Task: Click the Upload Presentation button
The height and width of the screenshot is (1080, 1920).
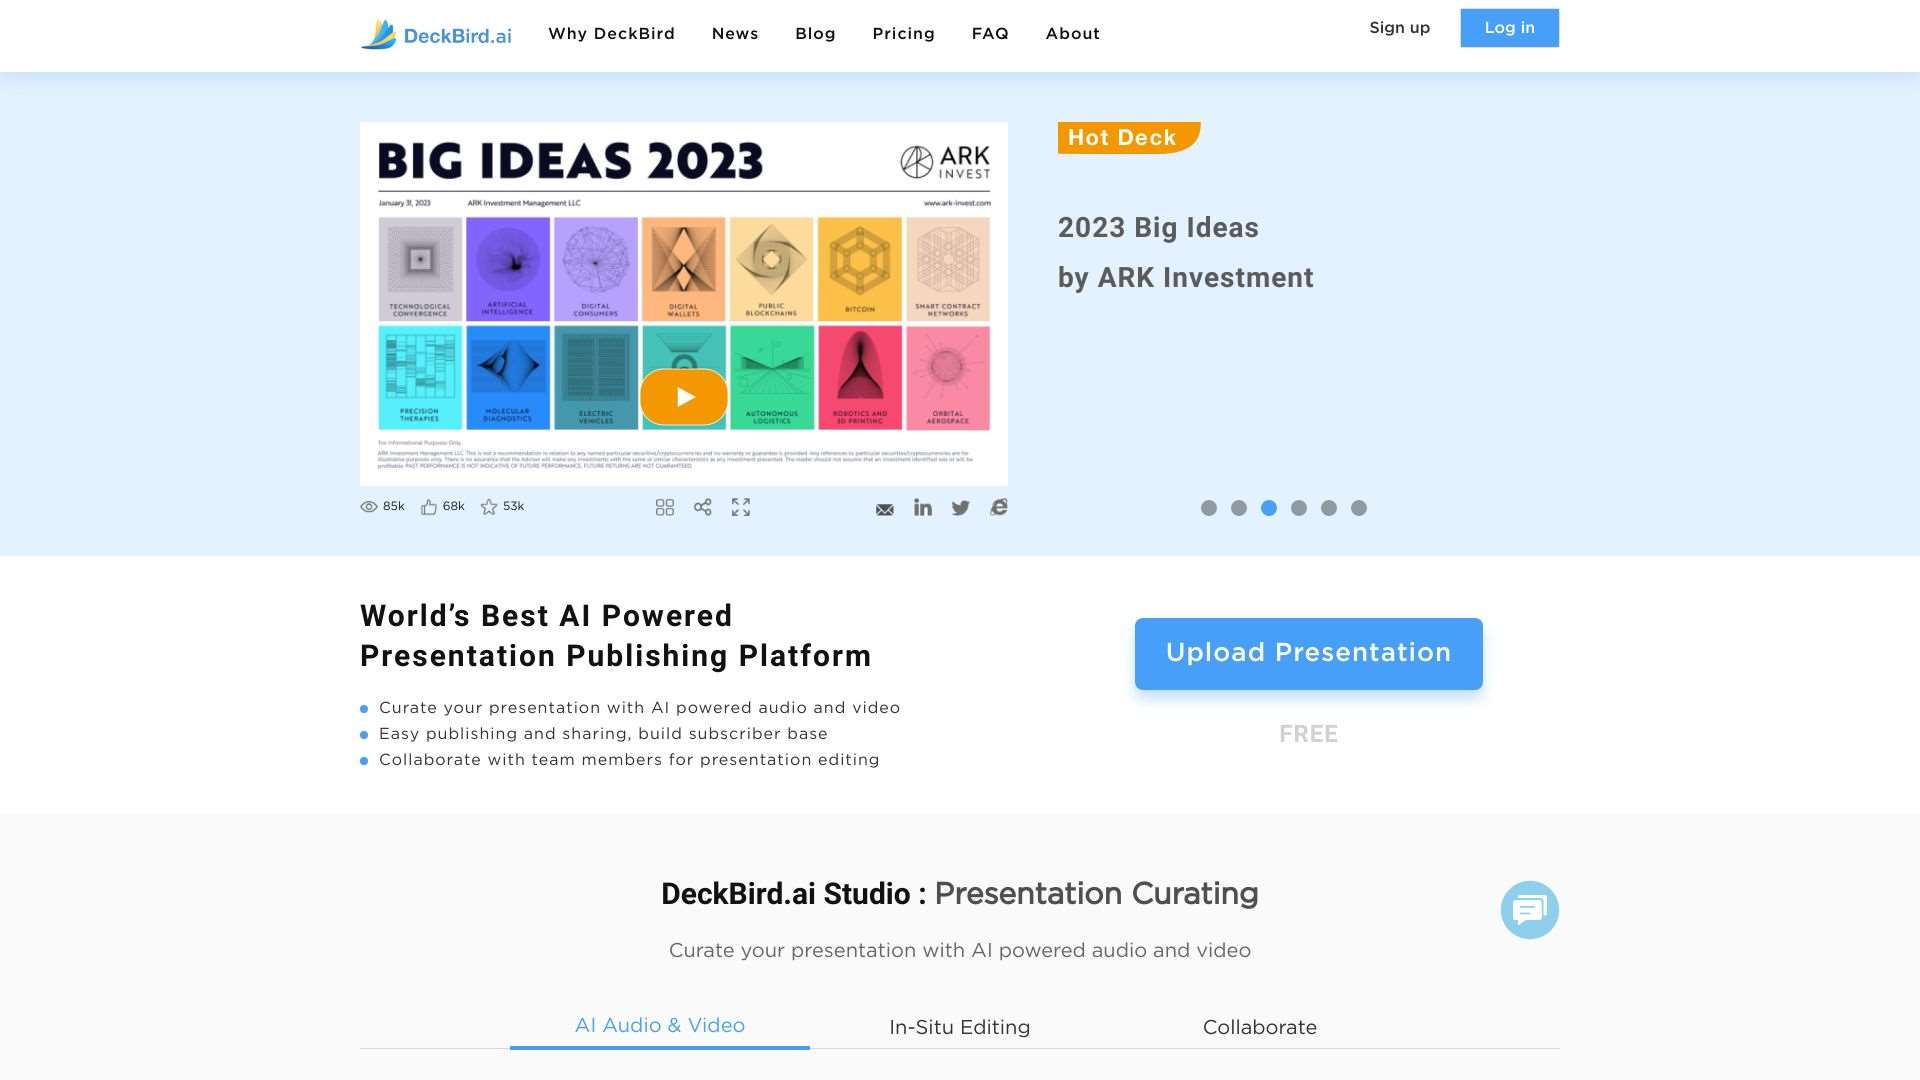Action: (1307, 653)
